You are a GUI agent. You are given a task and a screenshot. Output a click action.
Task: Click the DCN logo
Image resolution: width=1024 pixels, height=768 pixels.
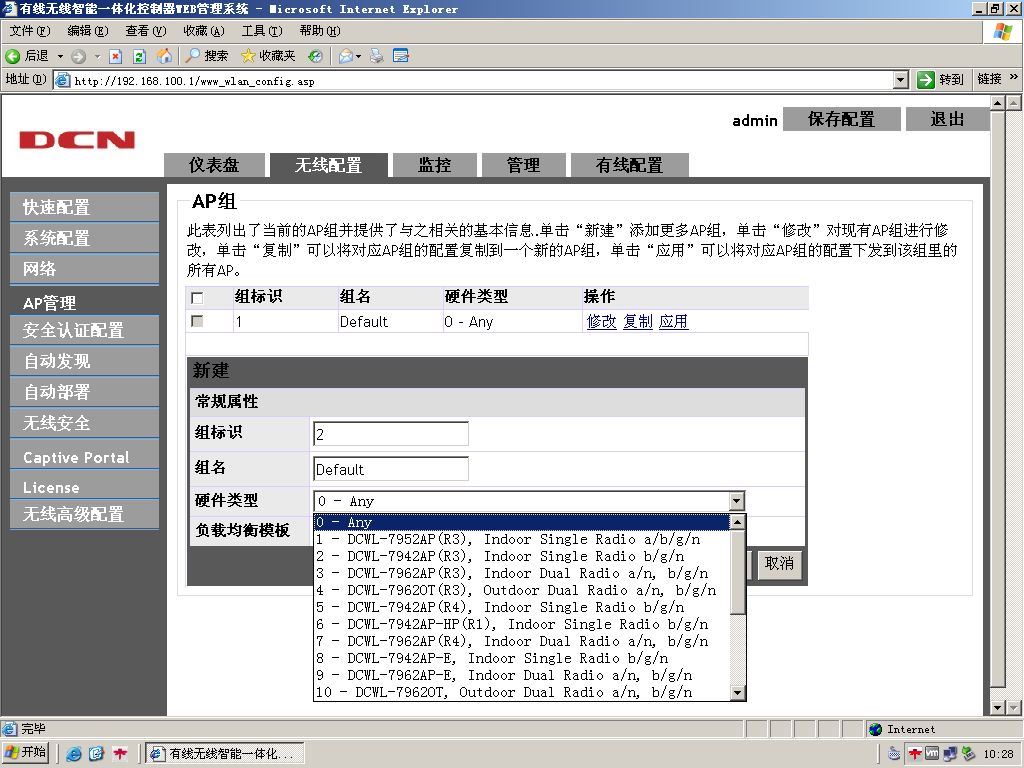(77, 140)
